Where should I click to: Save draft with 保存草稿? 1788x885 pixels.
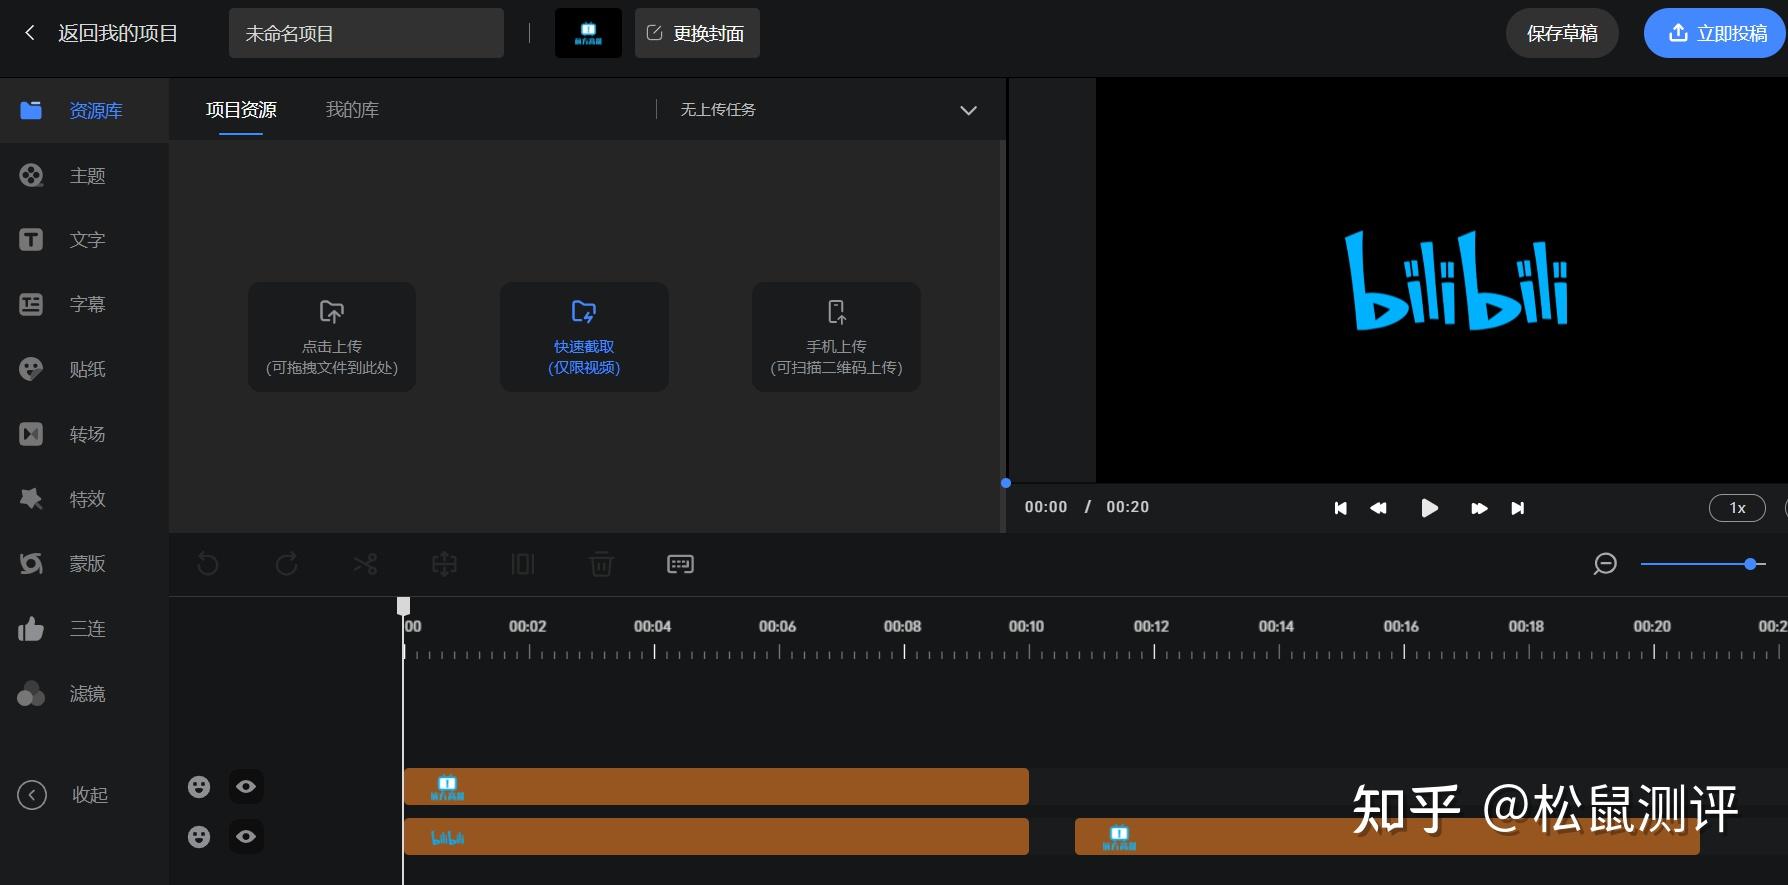coord(1562,33)
